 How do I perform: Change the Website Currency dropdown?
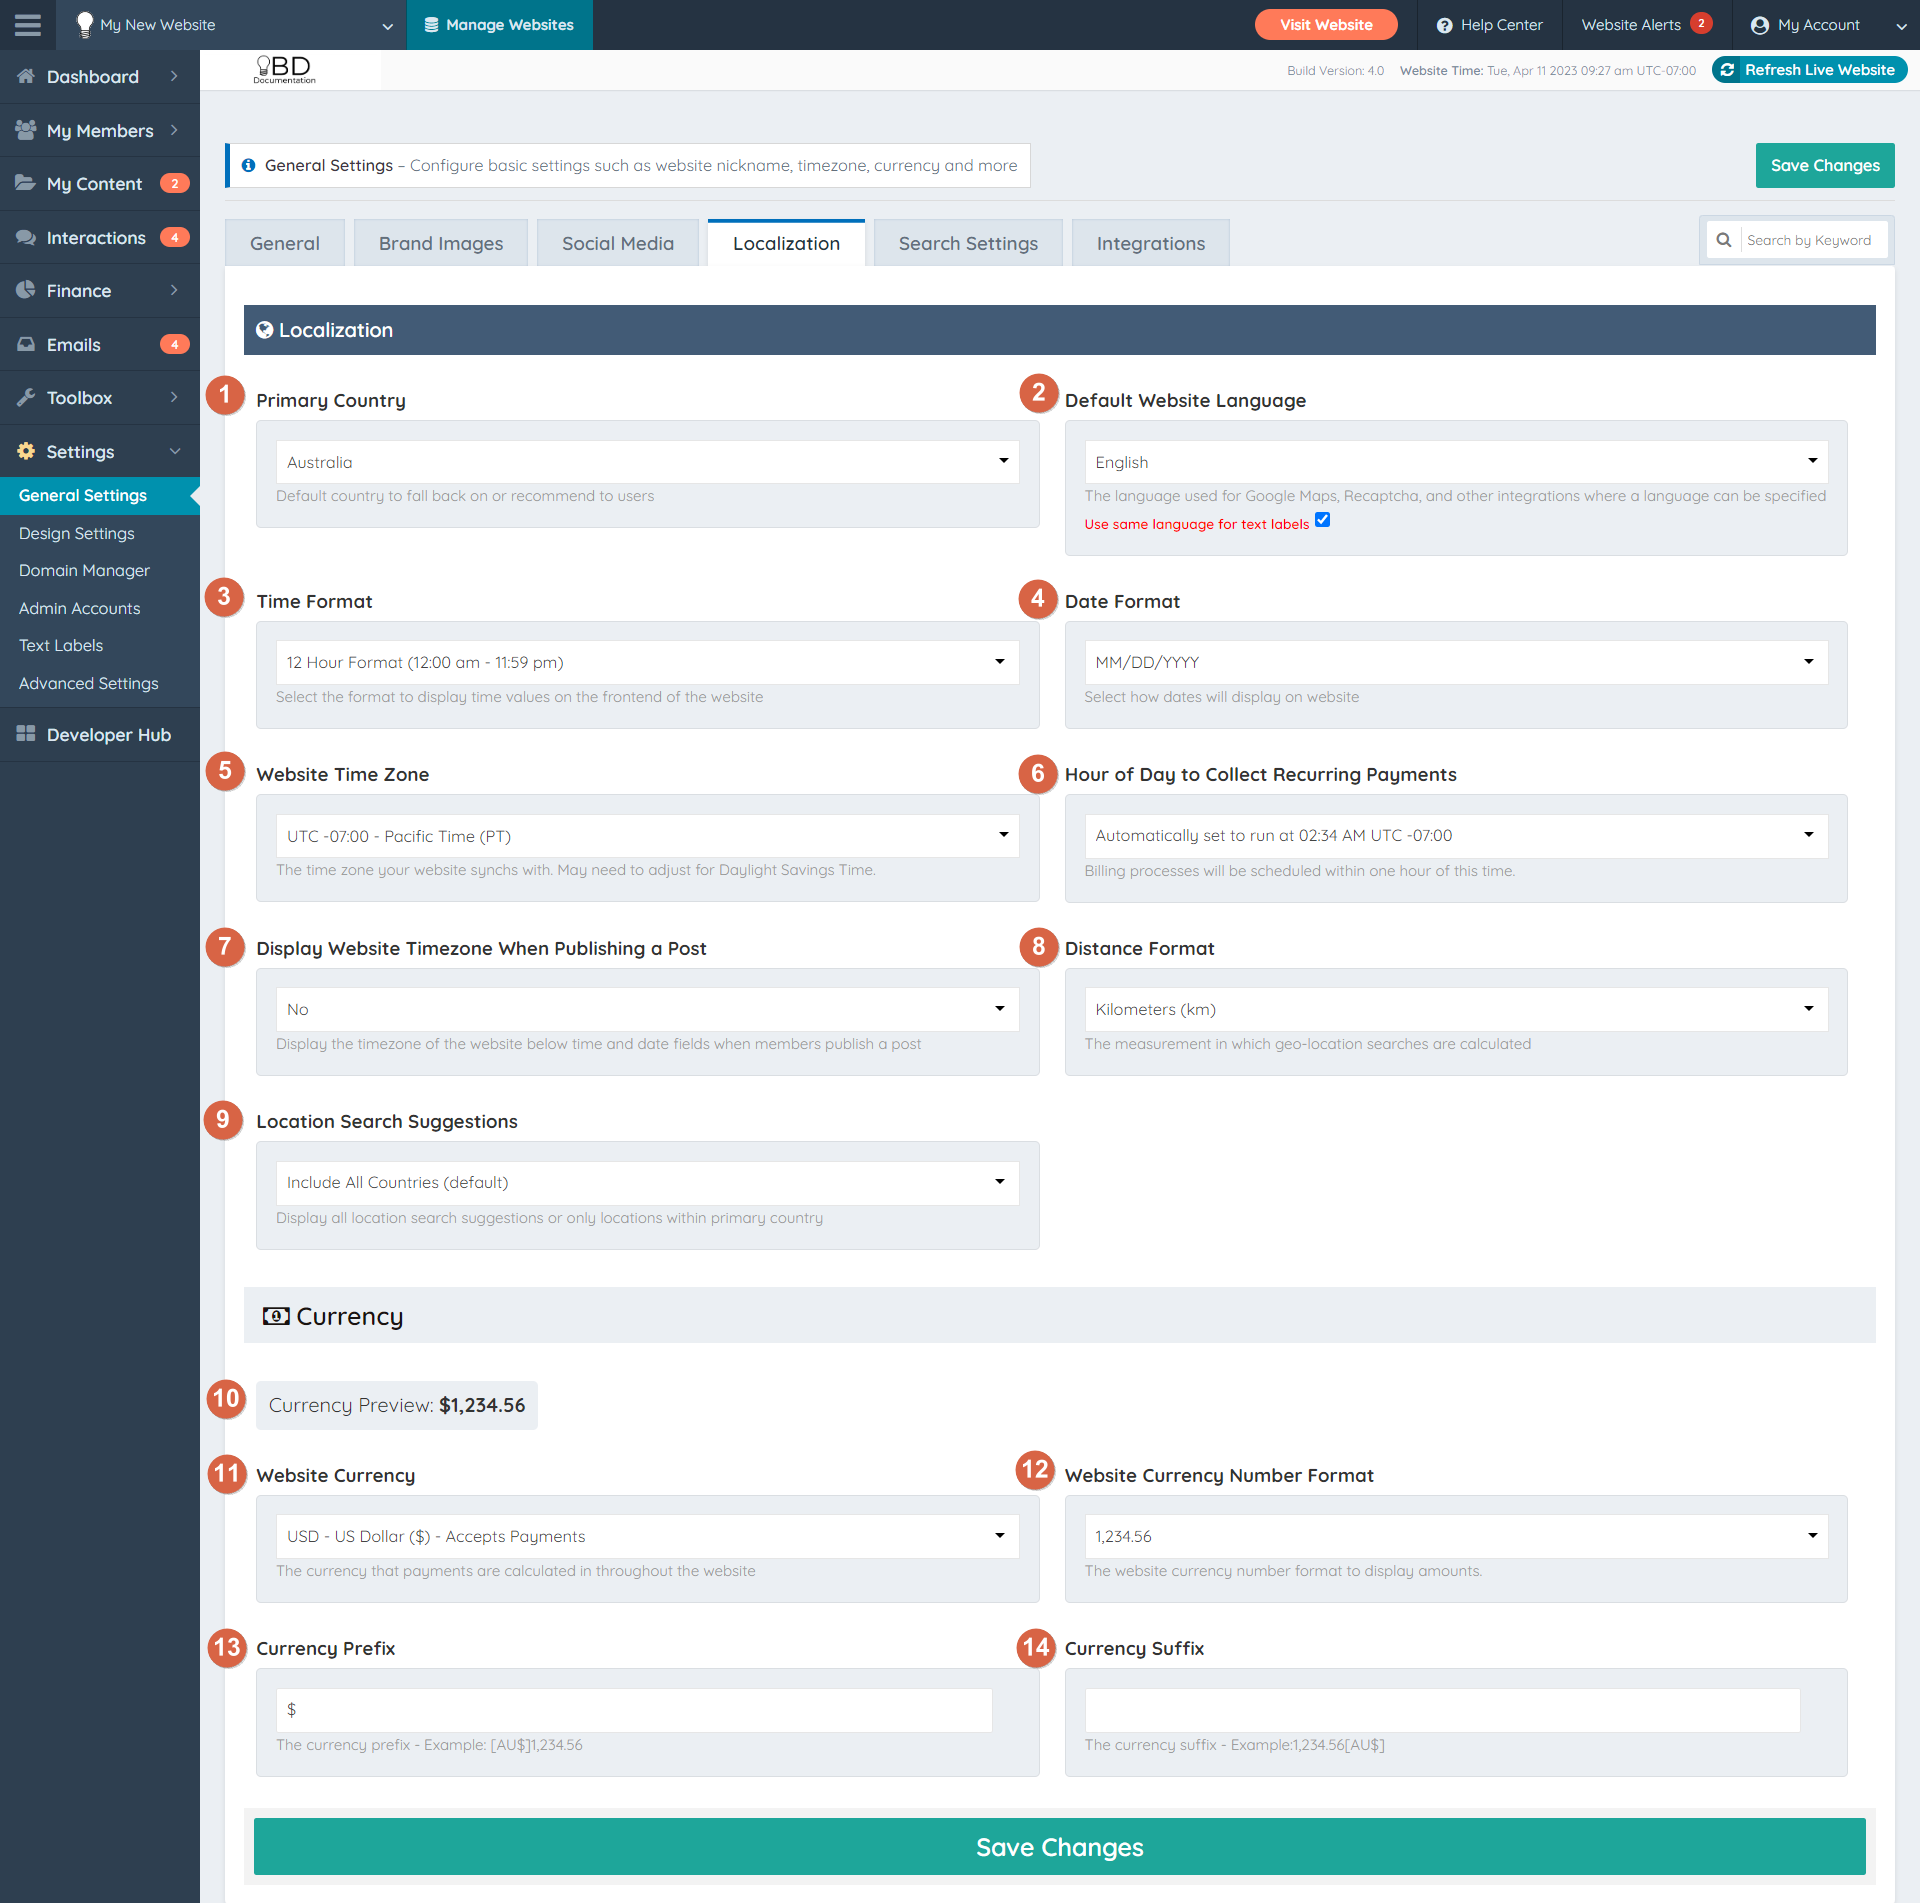coord(646,1536)
